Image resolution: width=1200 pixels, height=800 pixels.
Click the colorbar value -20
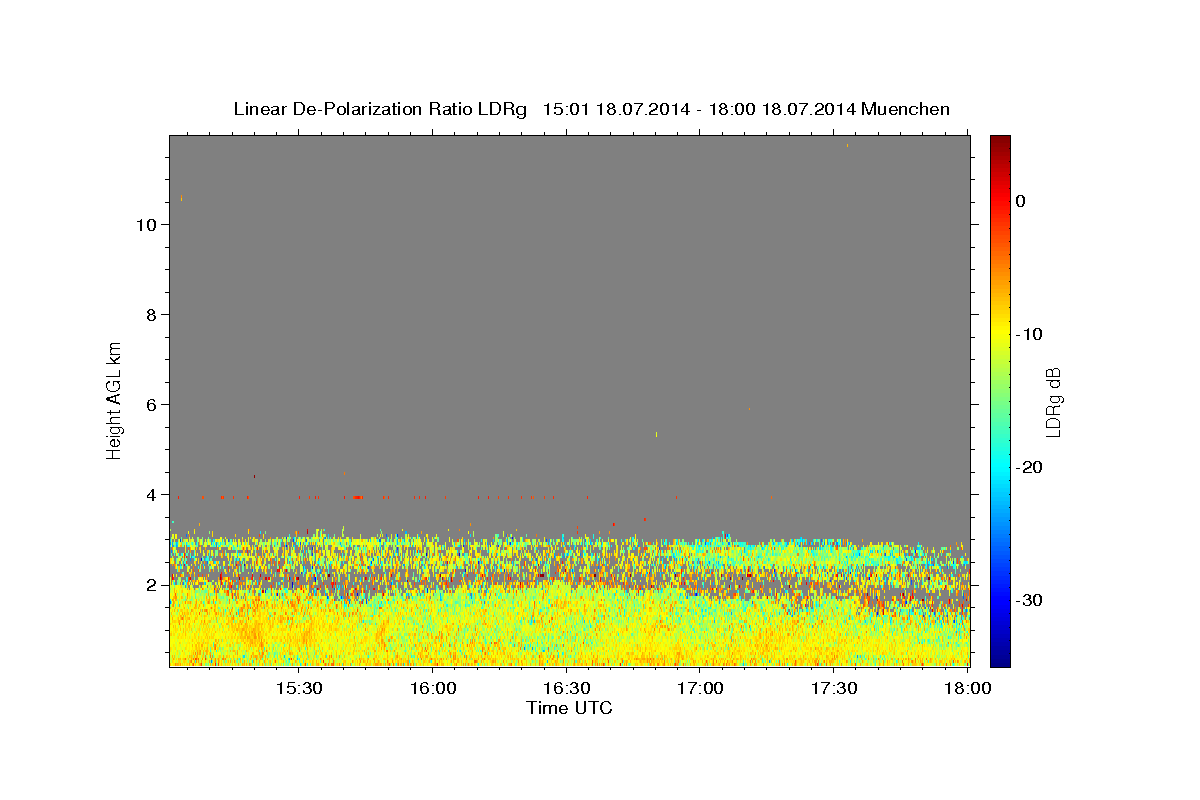1030,467
